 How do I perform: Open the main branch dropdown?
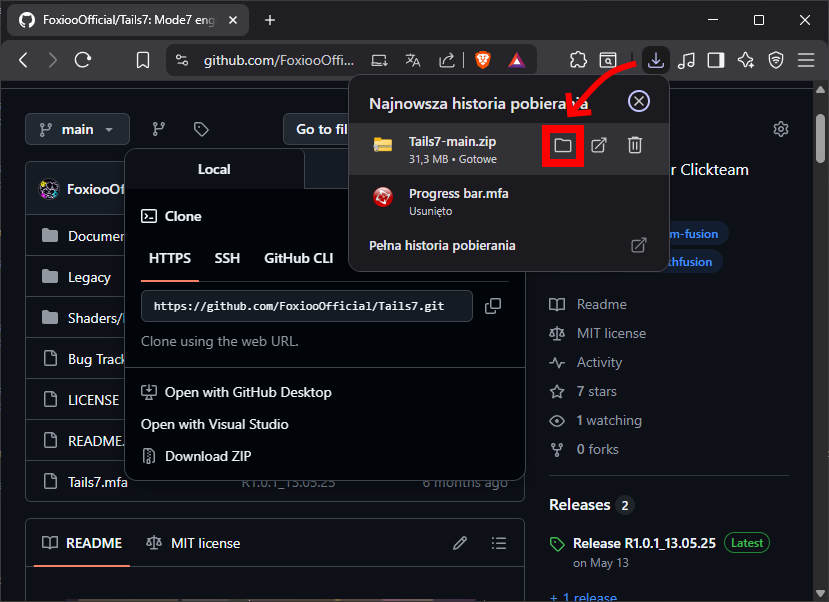pyautogui.click(x=77, y=129)
